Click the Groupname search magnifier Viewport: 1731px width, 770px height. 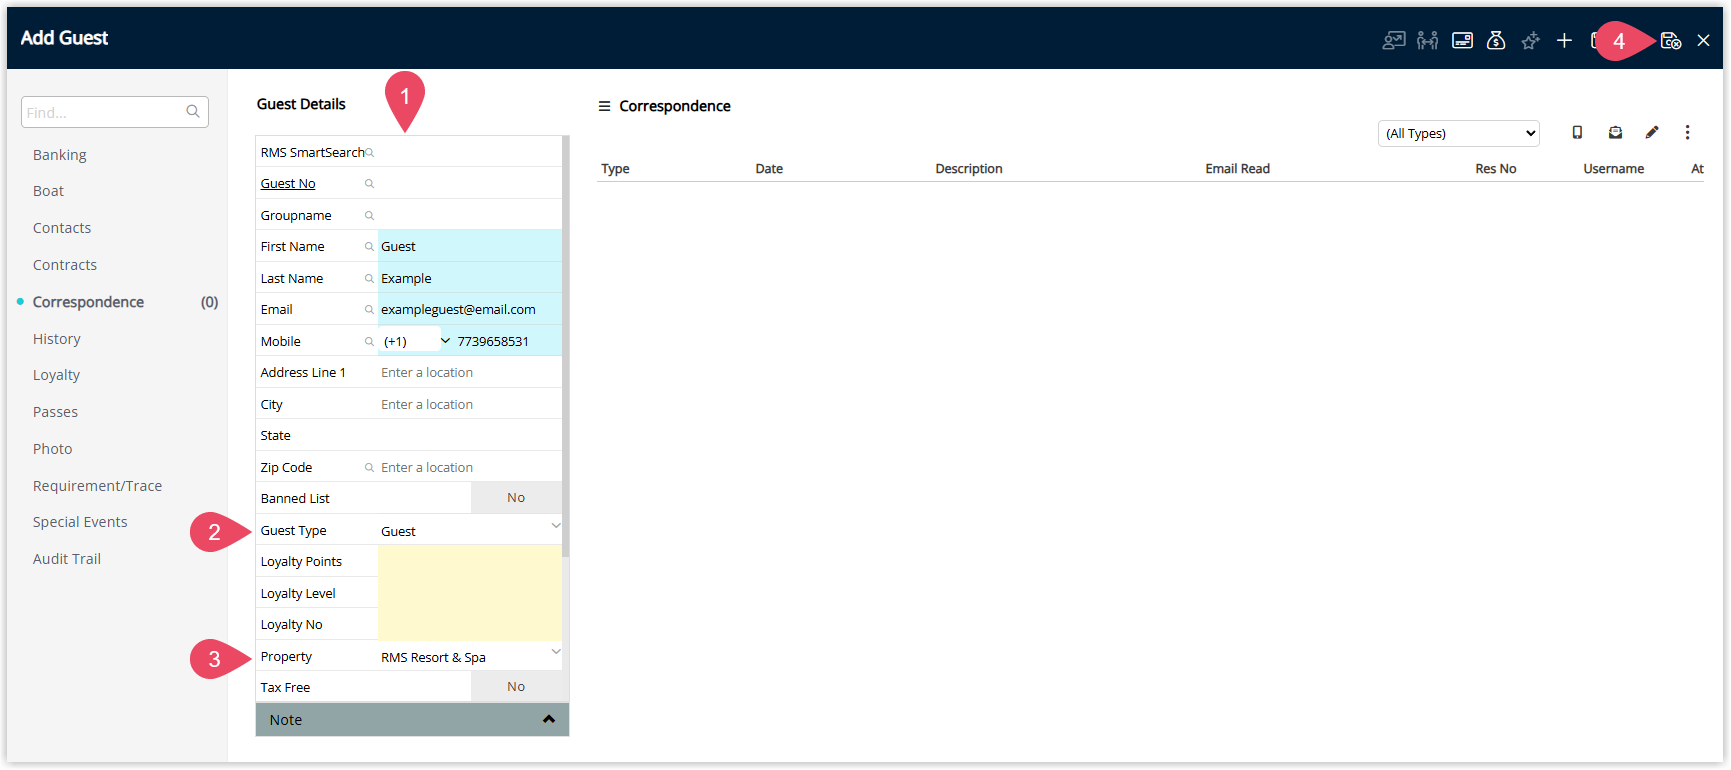369,216
